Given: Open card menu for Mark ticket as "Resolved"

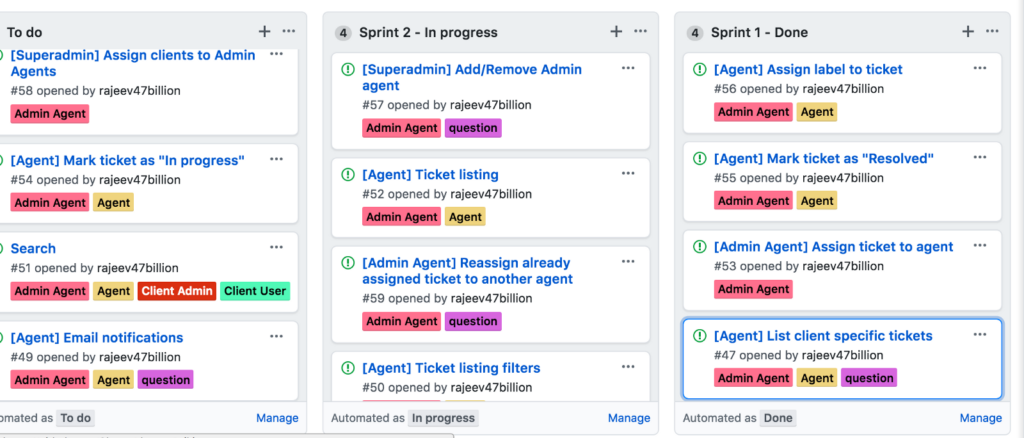Looking at the screenshot, I should (x=980, y=157).
